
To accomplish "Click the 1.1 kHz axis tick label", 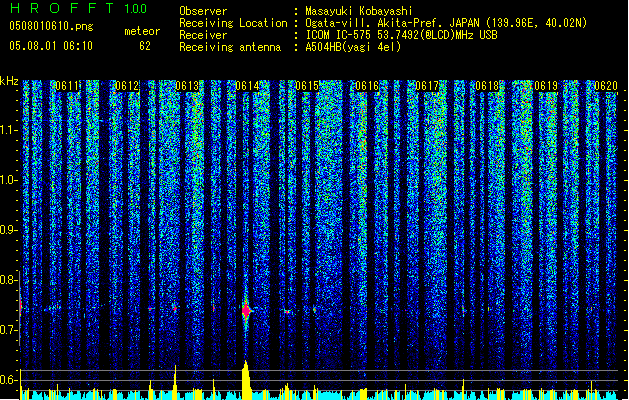I will tap(9, 130).
